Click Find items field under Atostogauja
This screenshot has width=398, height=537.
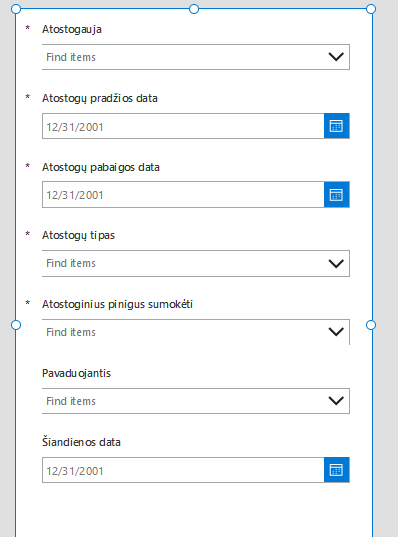196,57
